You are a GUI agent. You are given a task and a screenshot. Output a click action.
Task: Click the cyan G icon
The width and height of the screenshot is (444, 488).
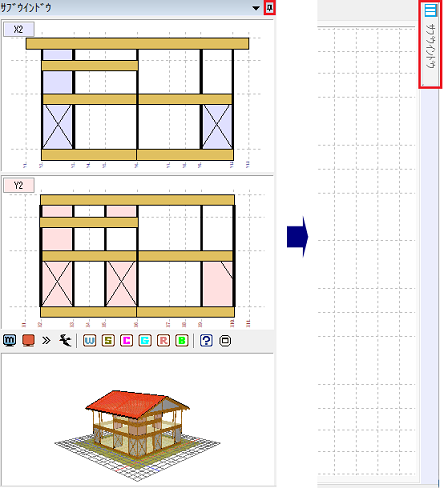[x=145, y=341]
